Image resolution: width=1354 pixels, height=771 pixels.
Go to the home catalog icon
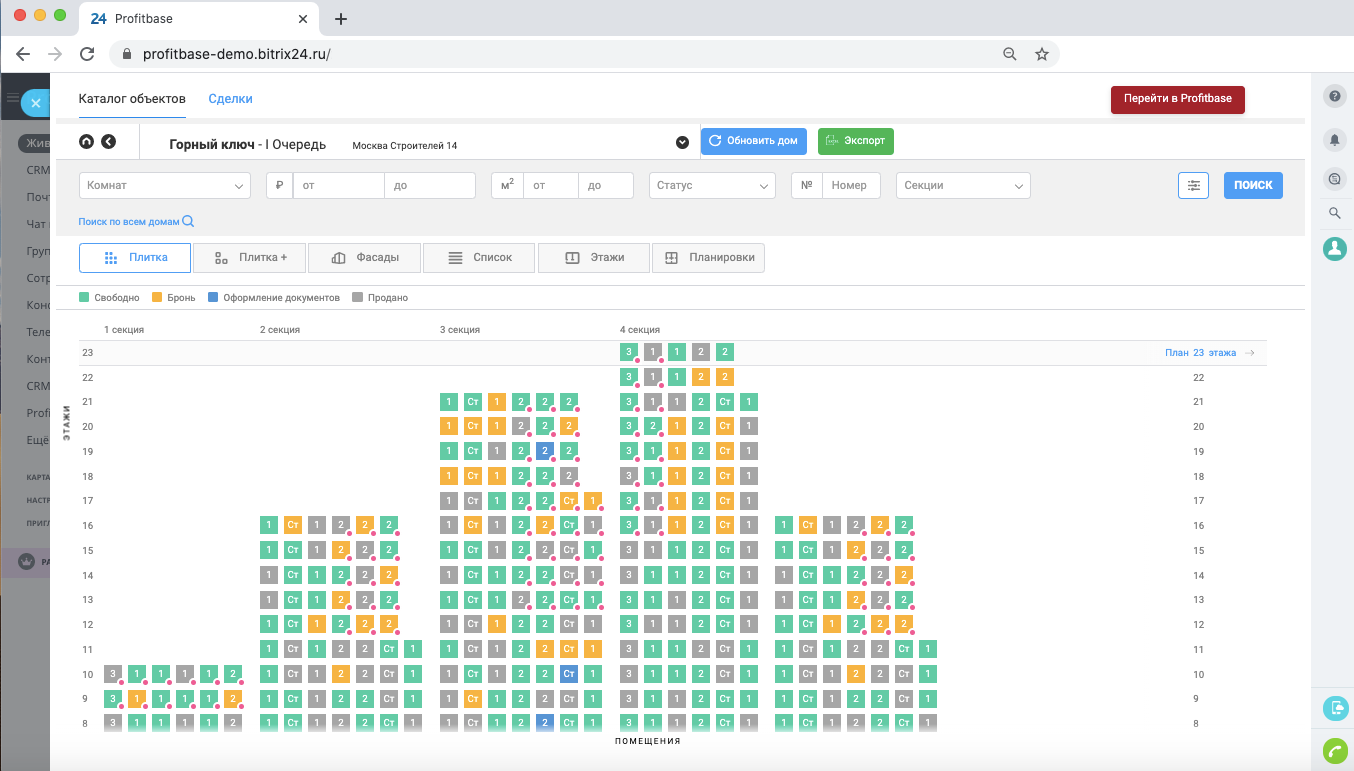click(x=86, y=142)
